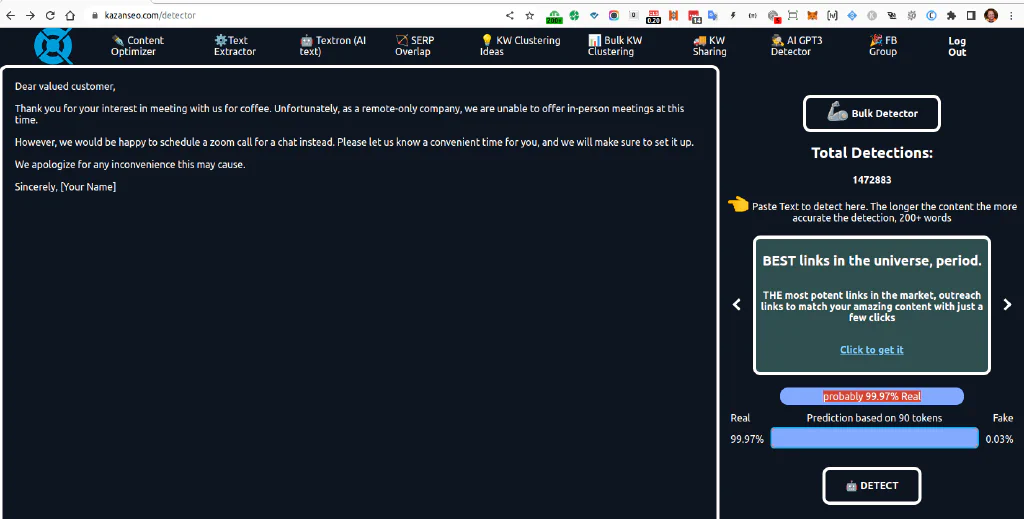Click the Real/Fake prediction bar
The image size is (1024, 519).
click(x=874, y=438)
